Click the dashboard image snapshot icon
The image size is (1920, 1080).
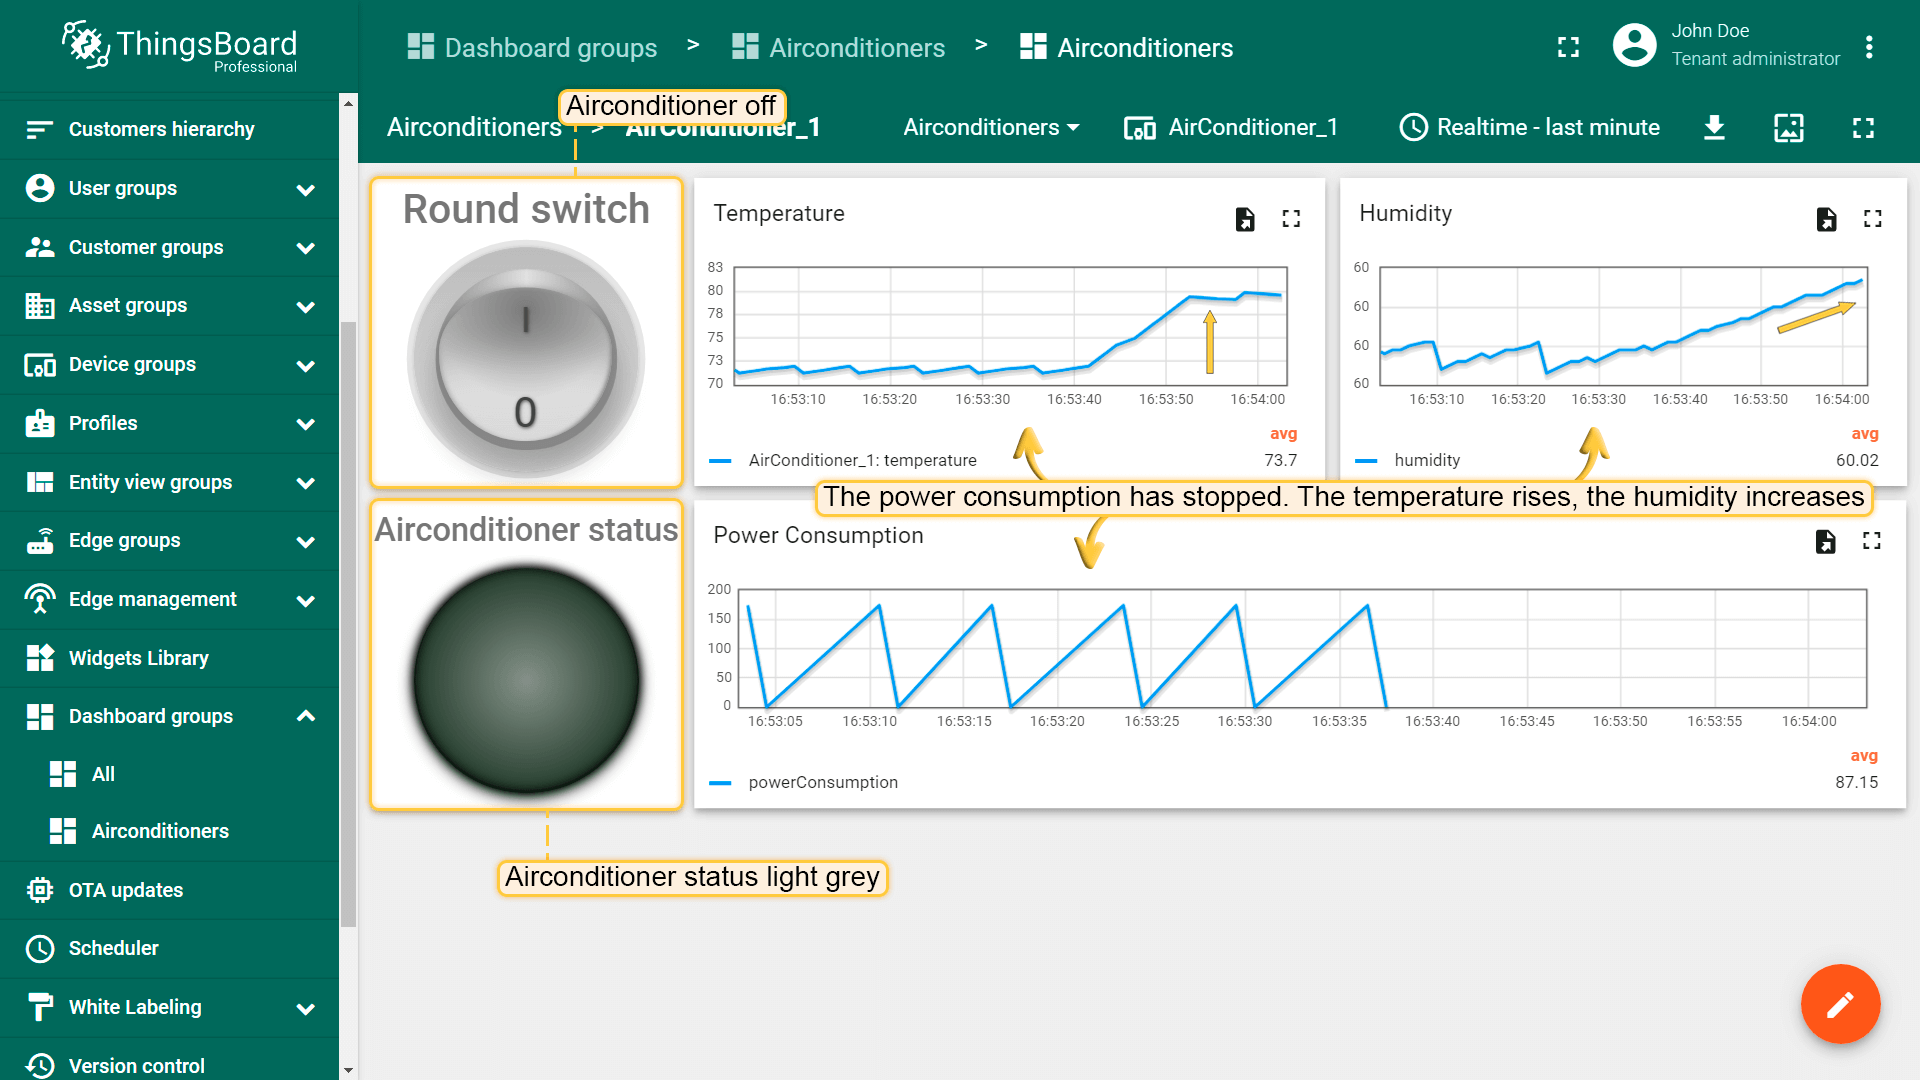click(x=1789, y=127)
